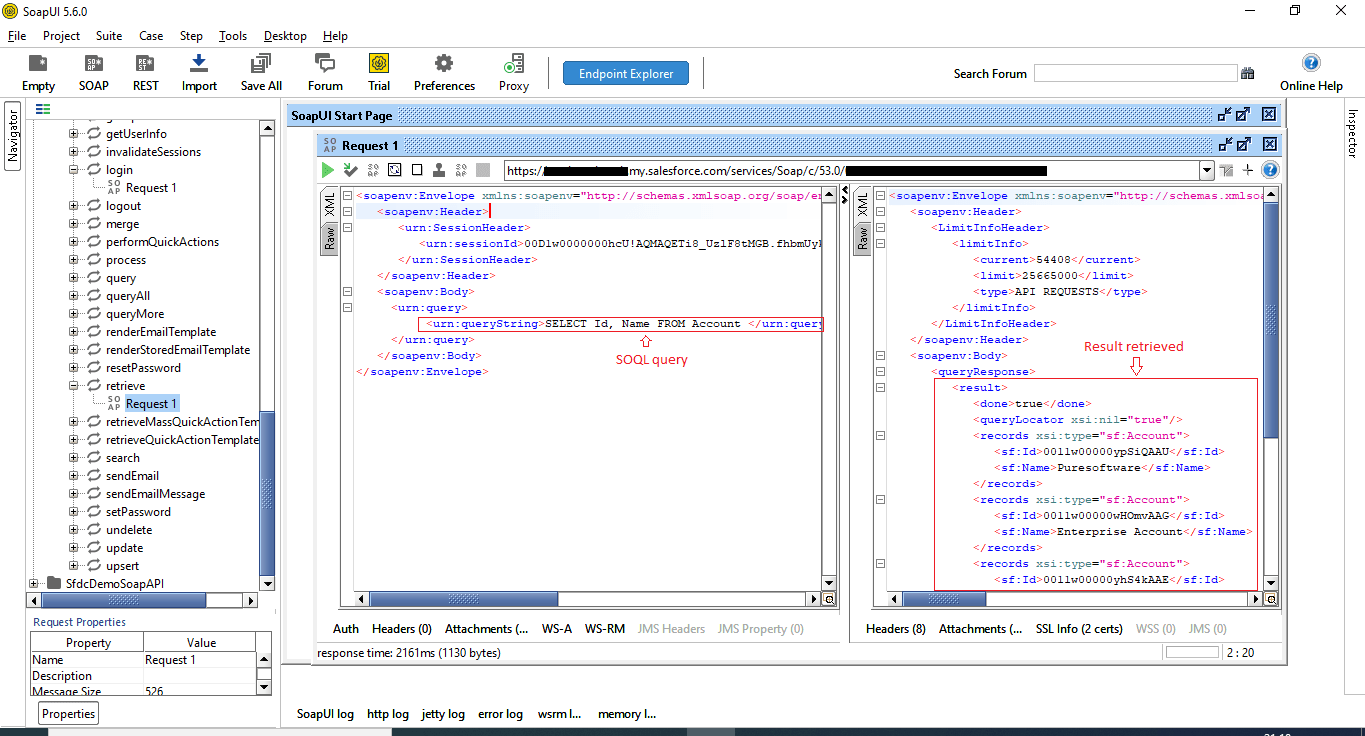Click the navigator tree view icon
The image size is (1365, 736).
tap(43, 109)
